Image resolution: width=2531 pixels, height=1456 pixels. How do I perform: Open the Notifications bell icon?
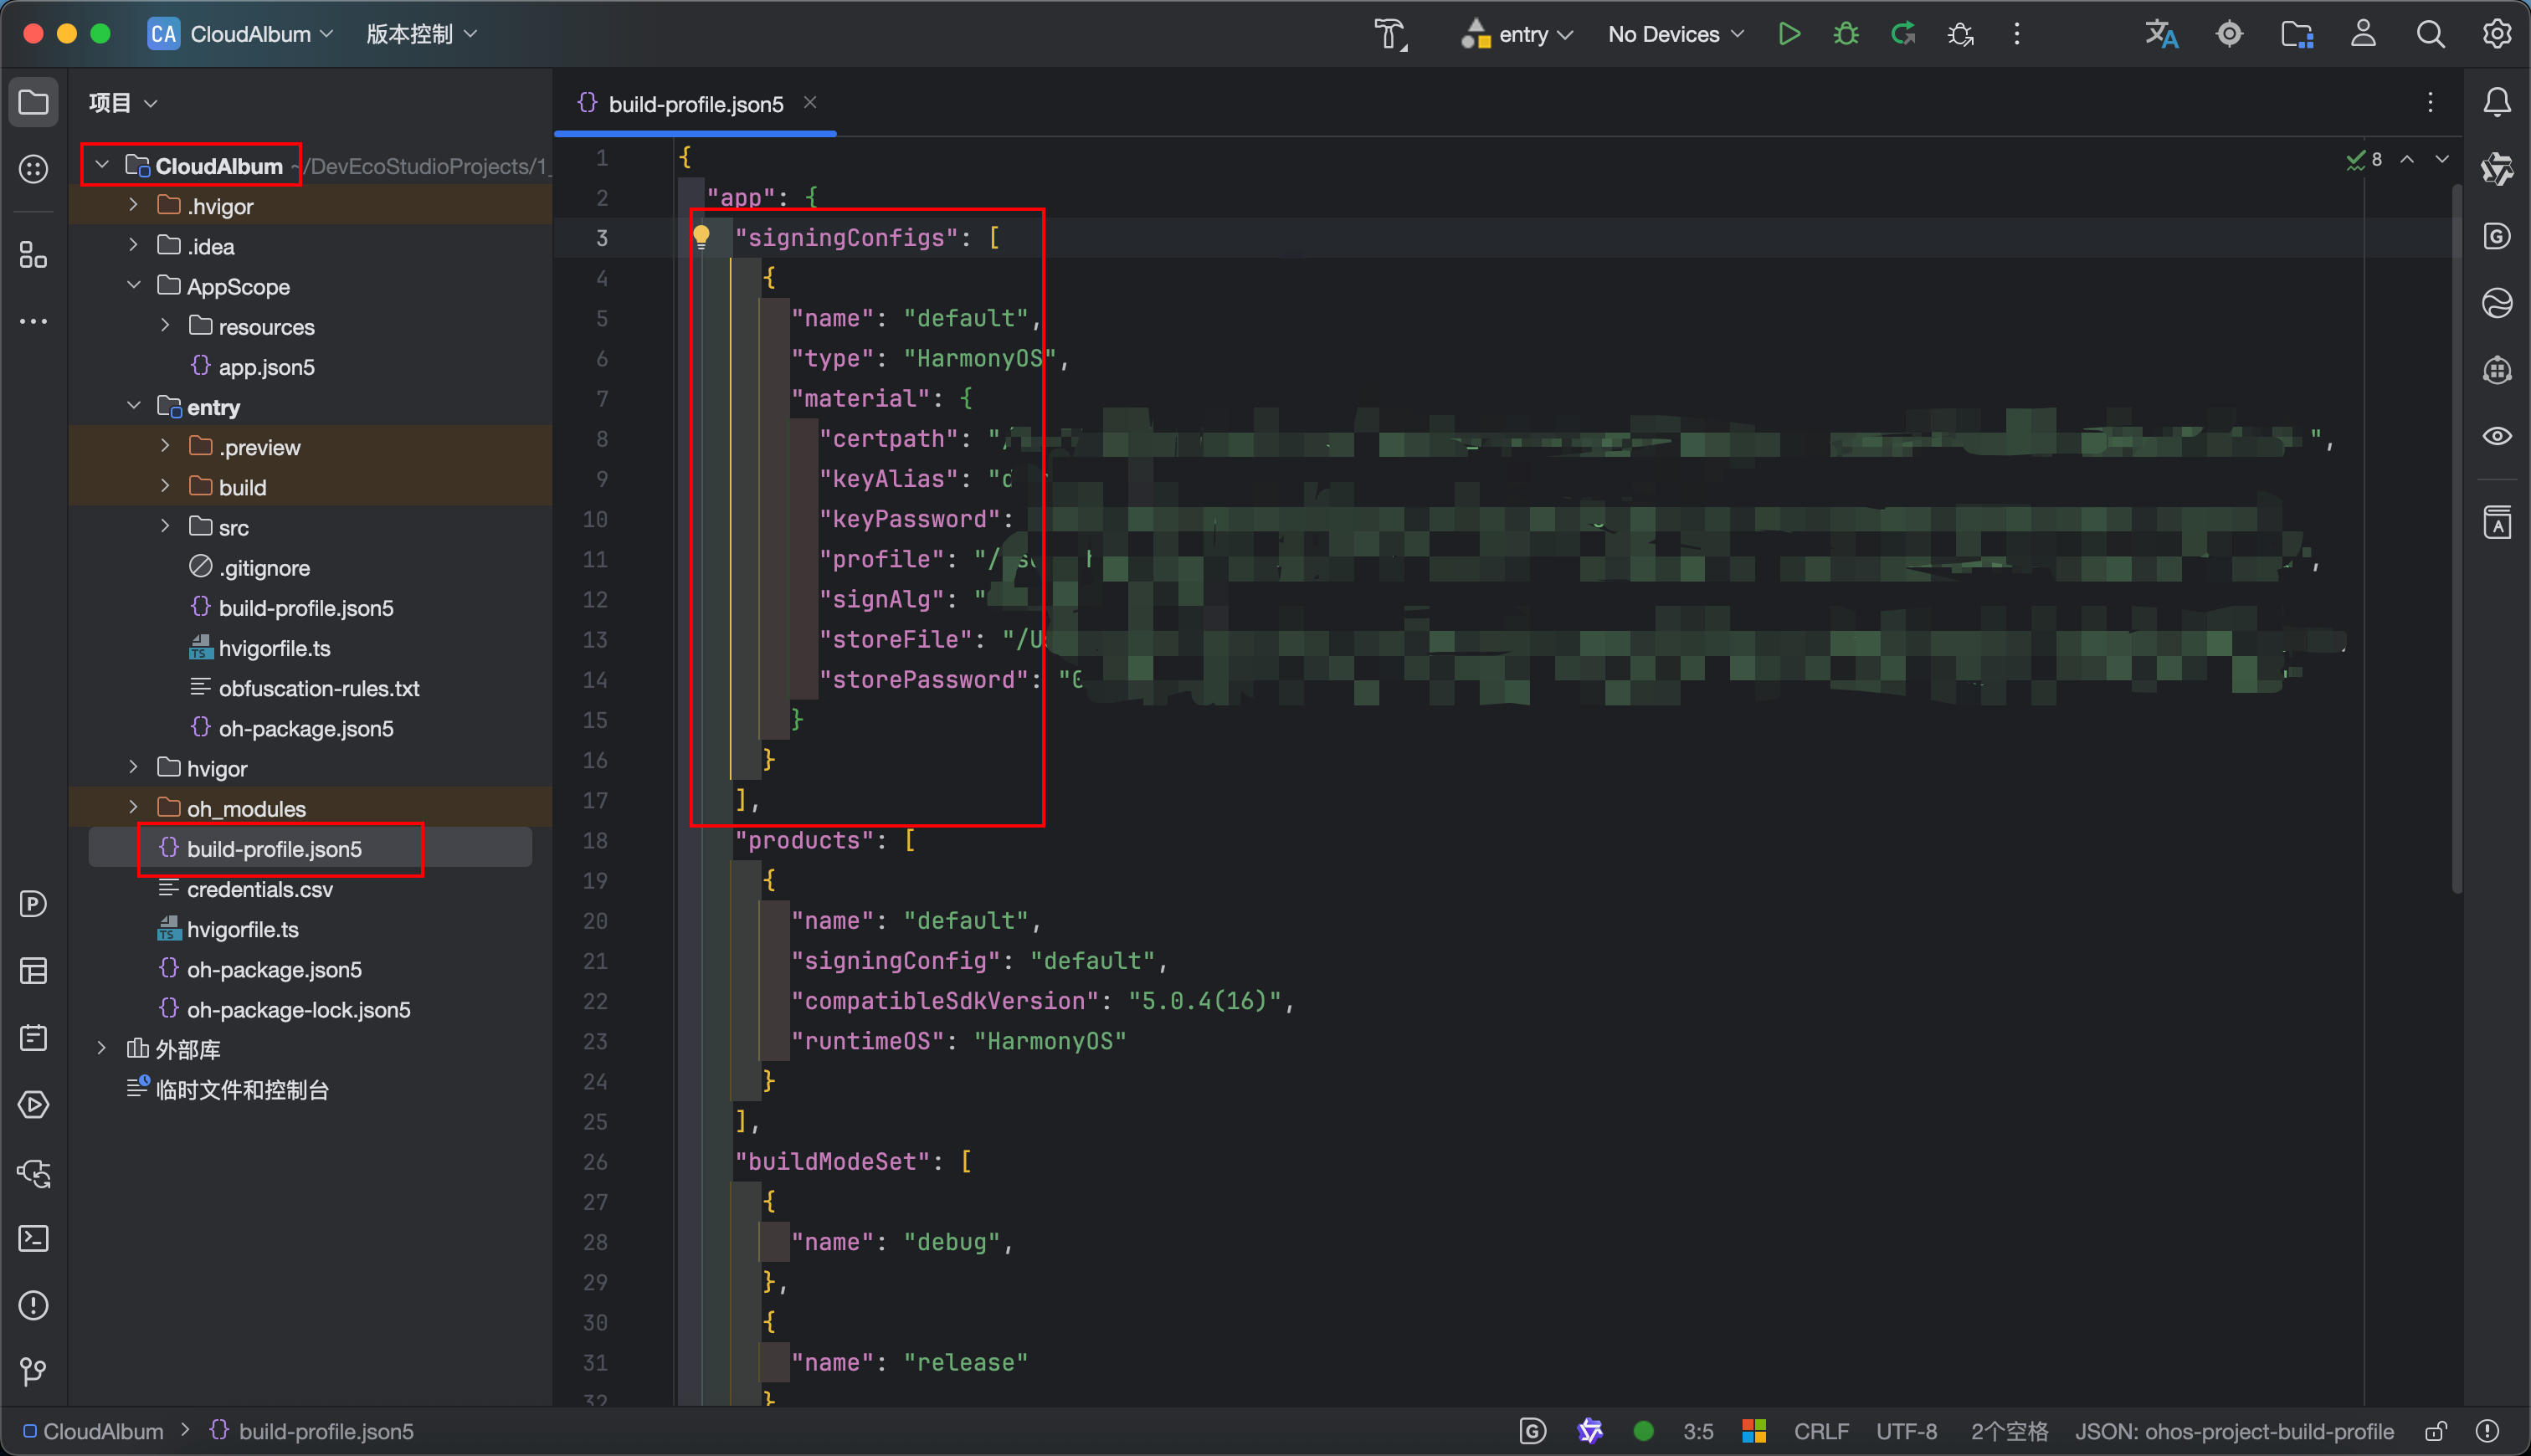[2497, 102]
